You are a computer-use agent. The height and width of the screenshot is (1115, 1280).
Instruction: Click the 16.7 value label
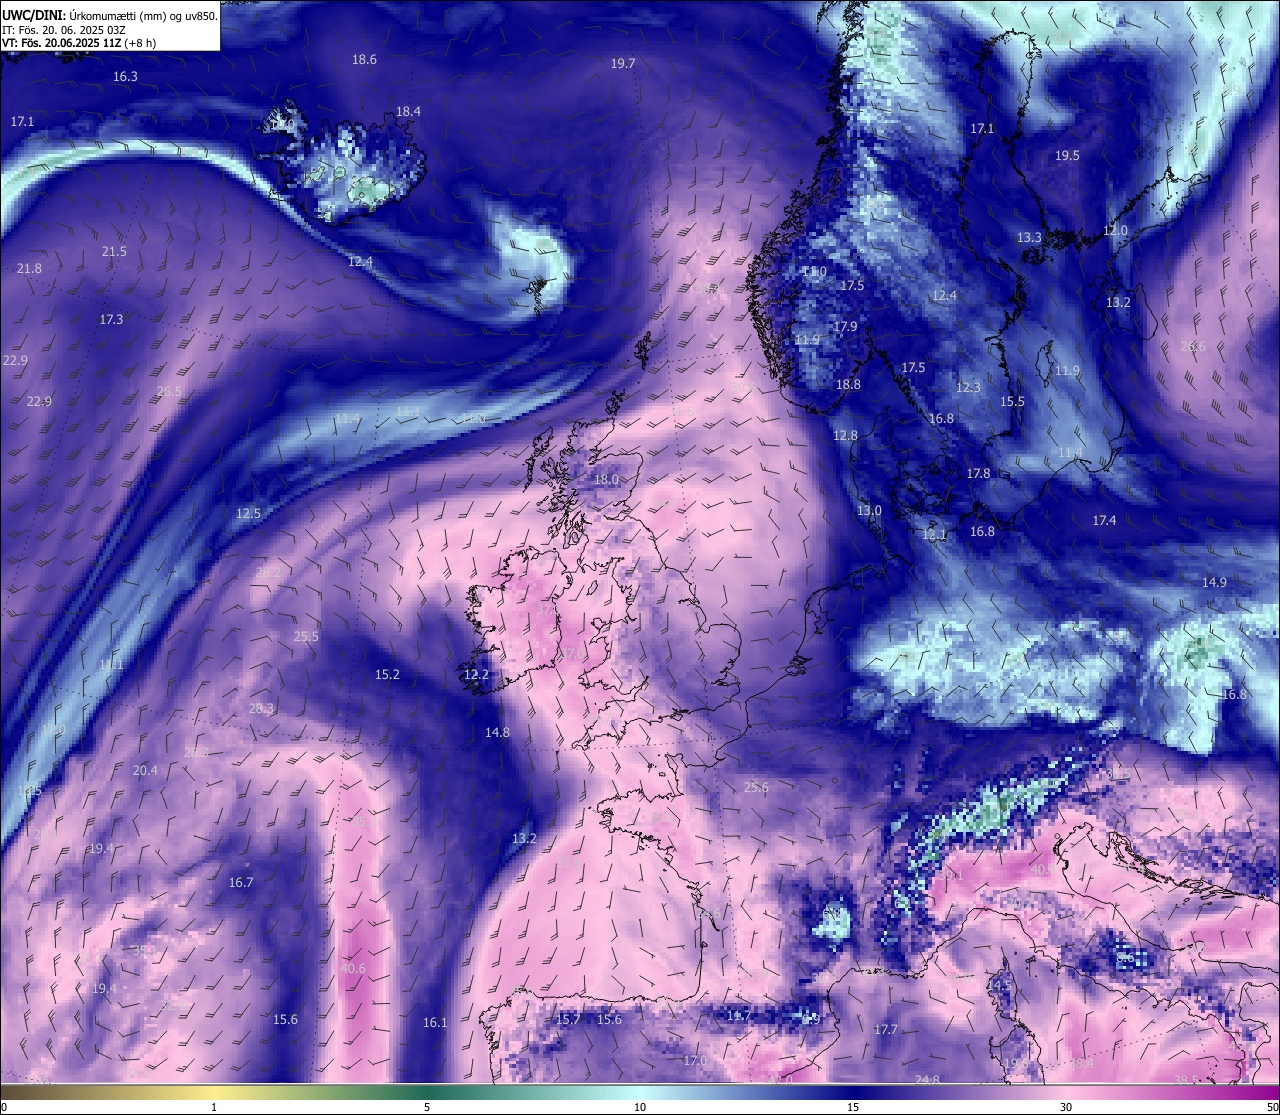[241, 883]
